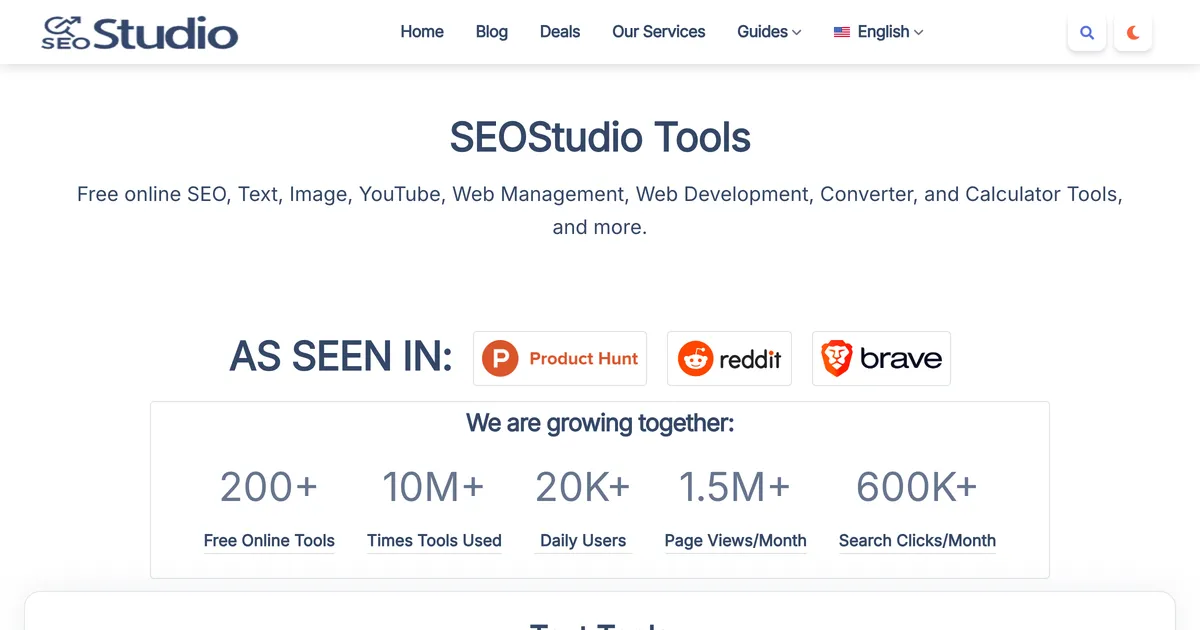Click the Search Clicks/Month stat link
Screen dimensions: 1200x630
(917, 540)
